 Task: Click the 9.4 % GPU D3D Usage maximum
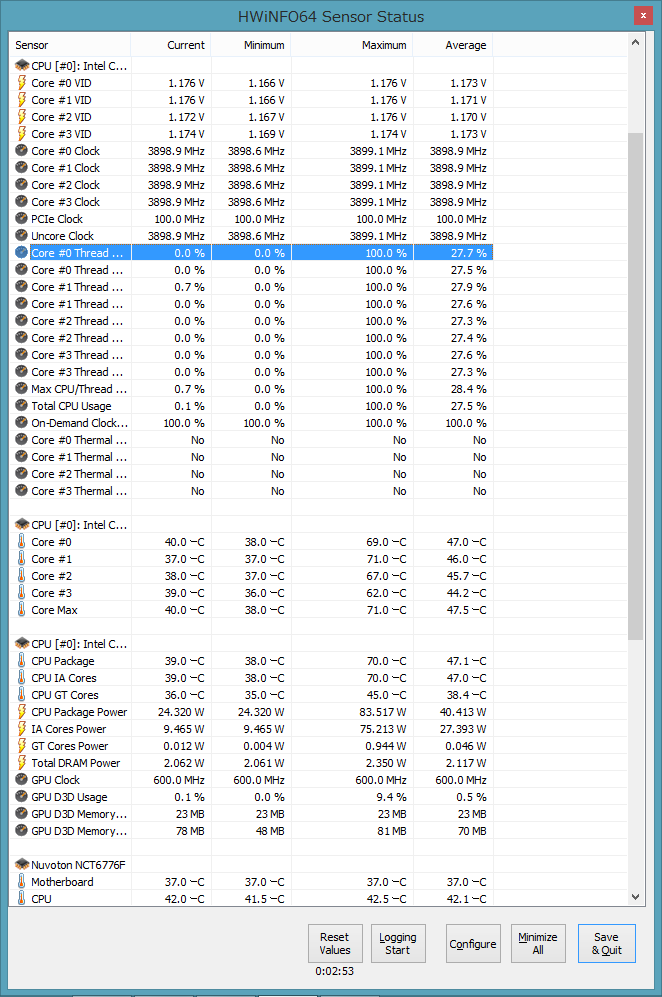click(392, 797)
